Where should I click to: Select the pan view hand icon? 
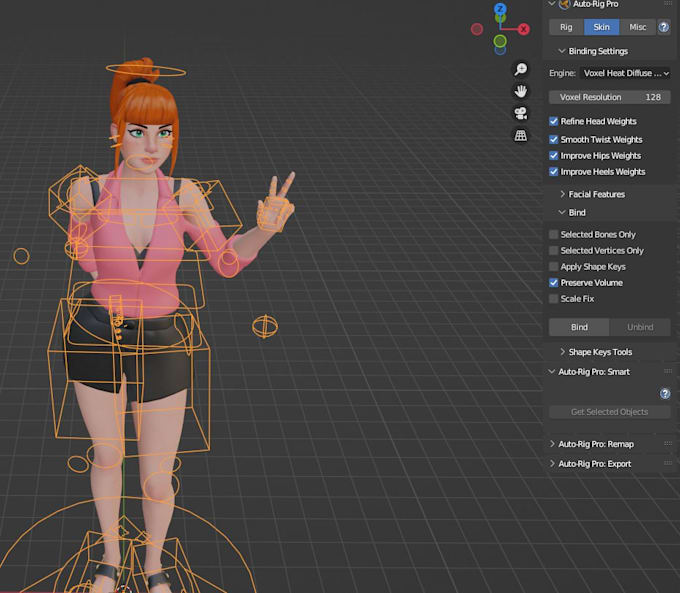coord(520,91)
